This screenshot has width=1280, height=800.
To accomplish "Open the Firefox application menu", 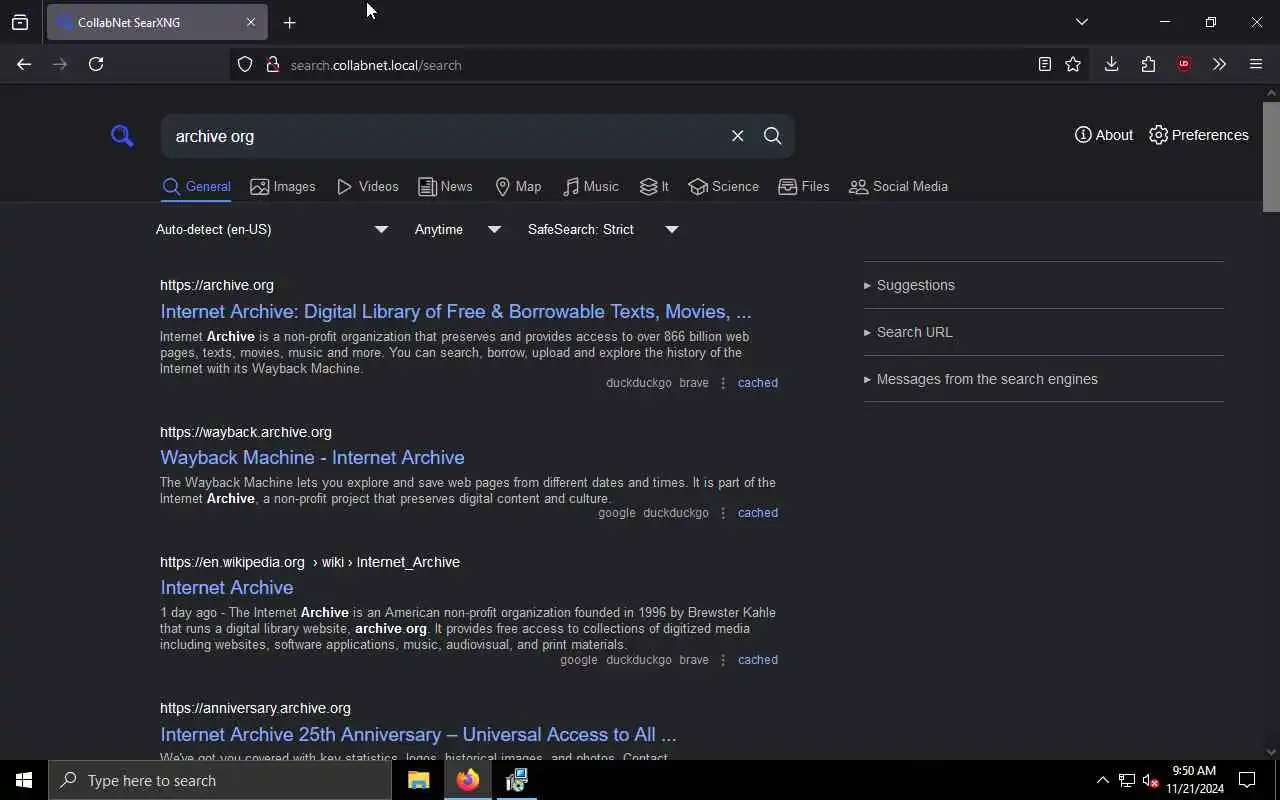I will click(1256, 64).
